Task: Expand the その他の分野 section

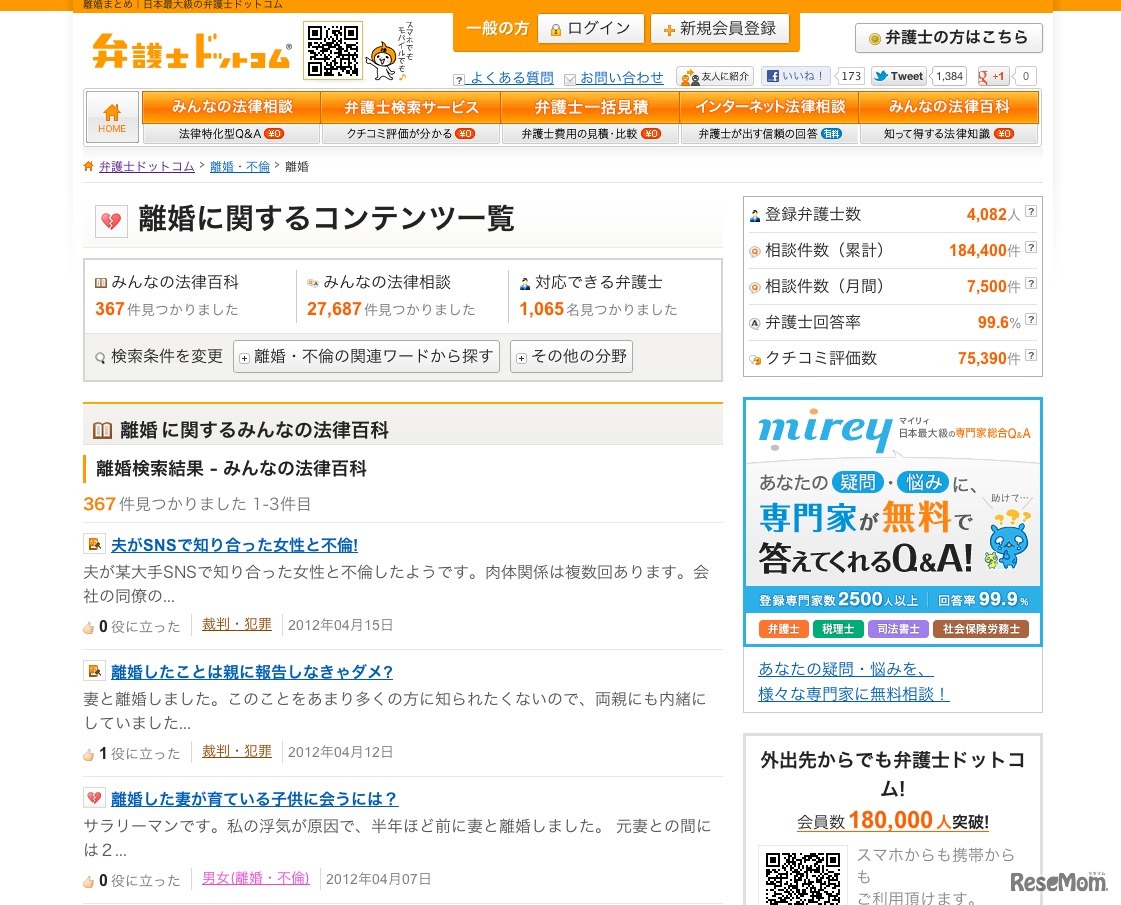Action: pos(571,357)
